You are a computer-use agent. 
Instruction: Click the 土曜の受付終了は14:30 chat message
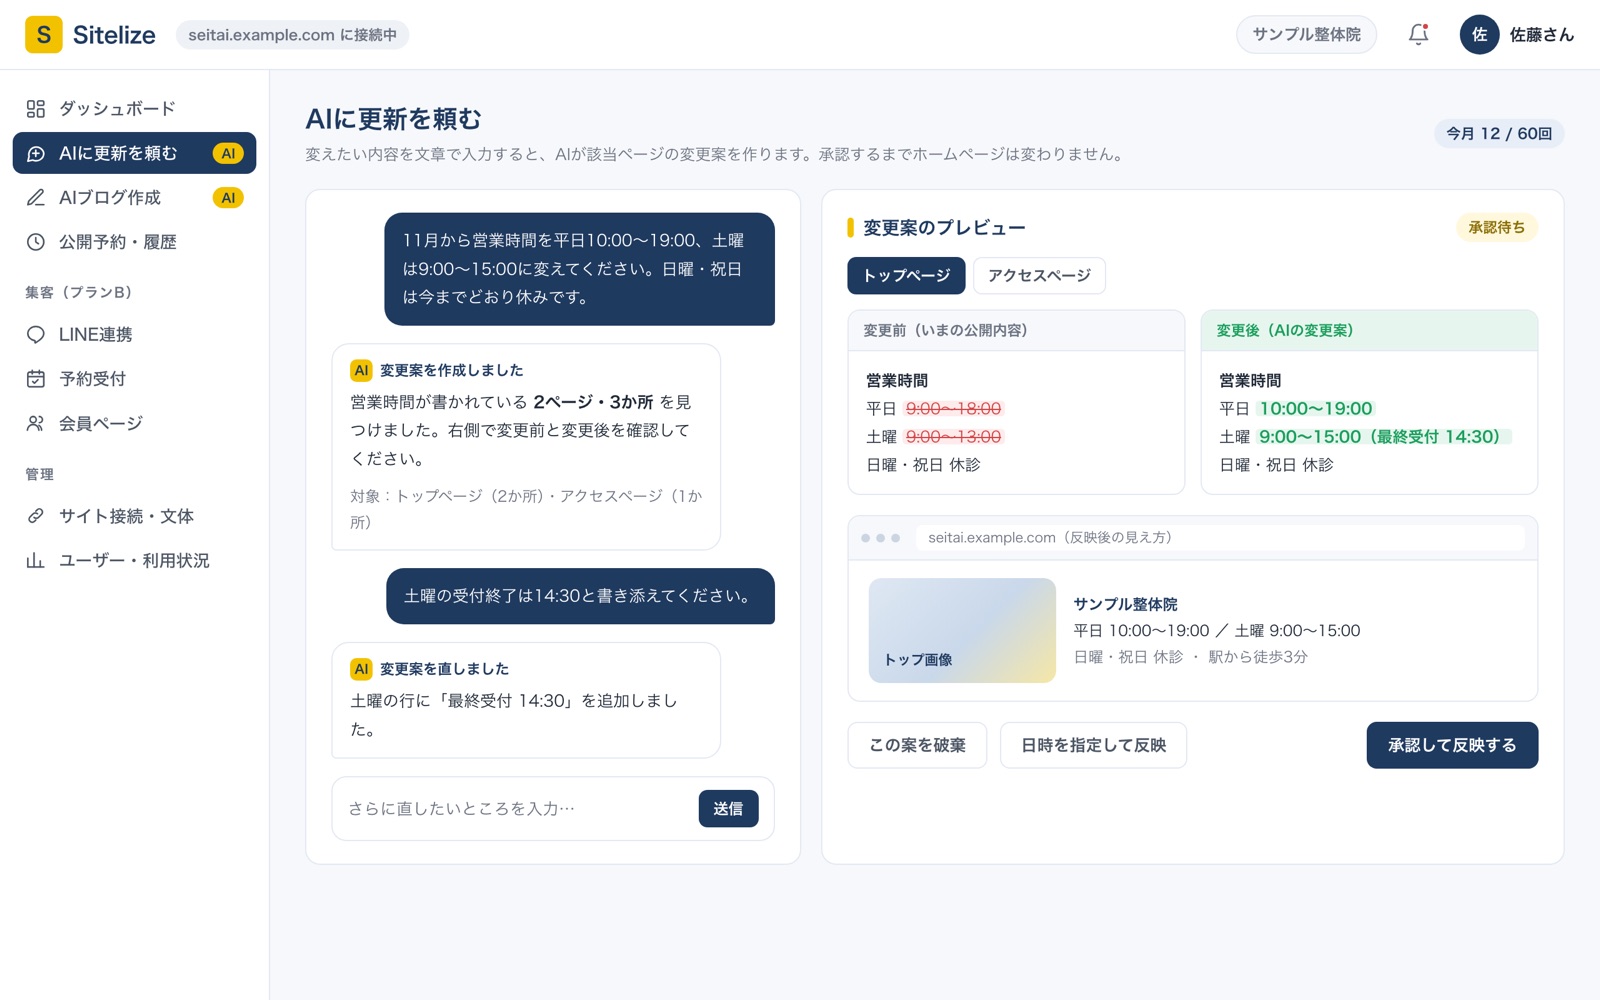(x=580, y=596)
